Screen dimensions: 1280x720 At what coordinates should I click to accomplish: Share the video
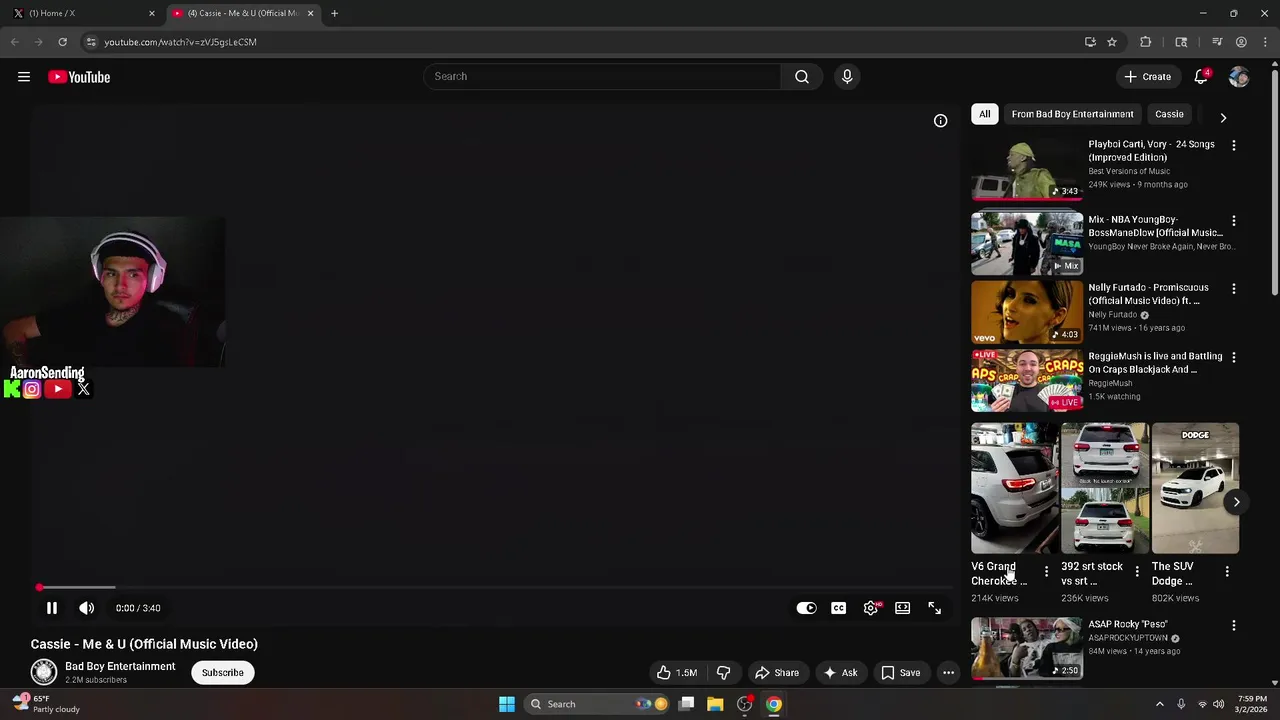click(777, 673)
